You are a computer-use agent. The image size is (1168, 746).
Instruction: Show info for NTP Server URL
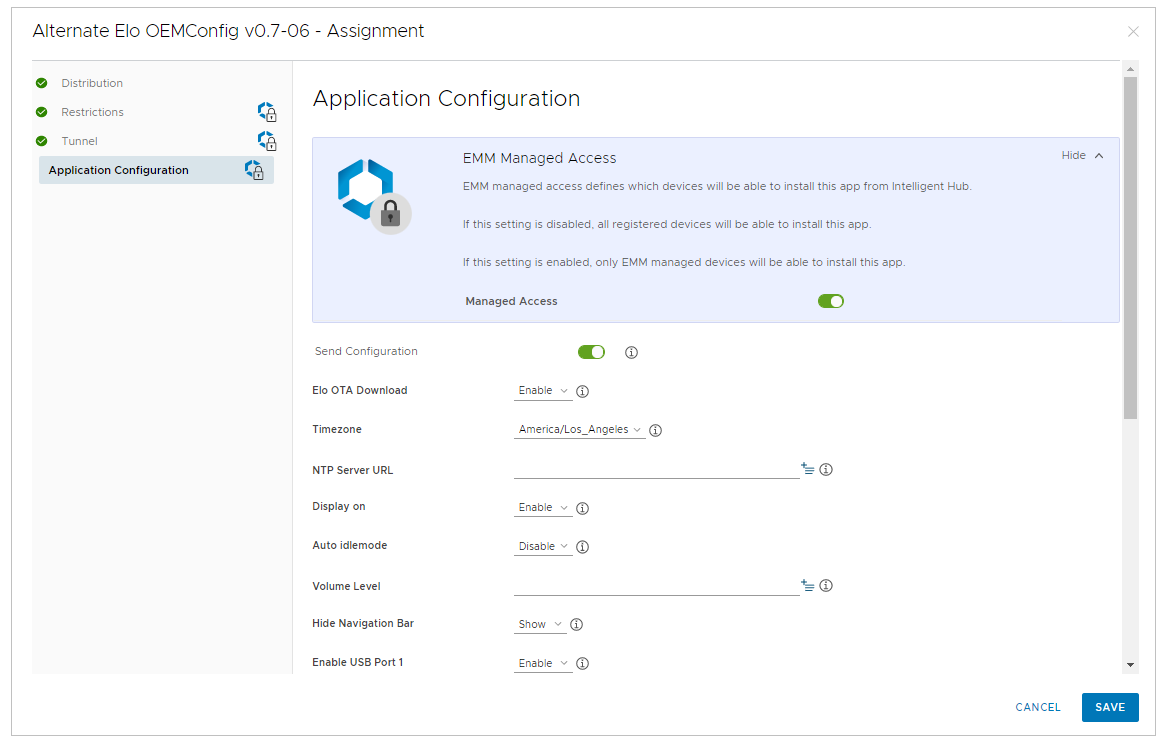tap(825, 470)
